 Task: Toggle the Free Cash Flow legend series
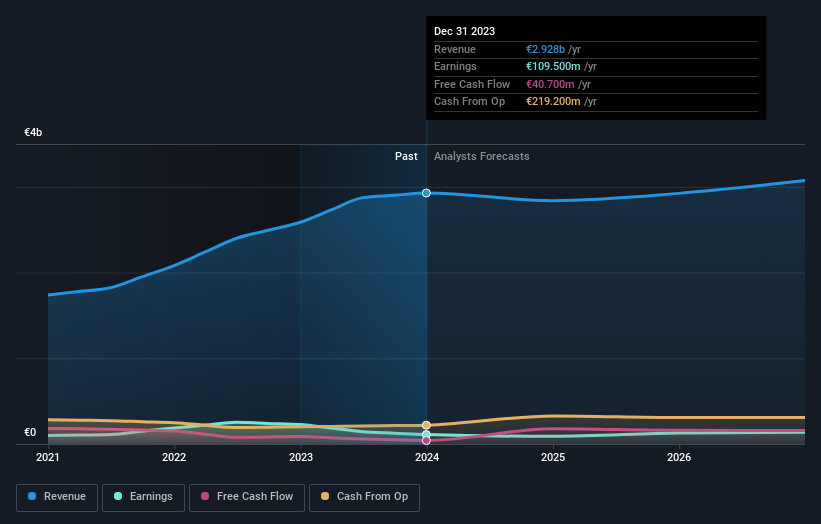247,497
